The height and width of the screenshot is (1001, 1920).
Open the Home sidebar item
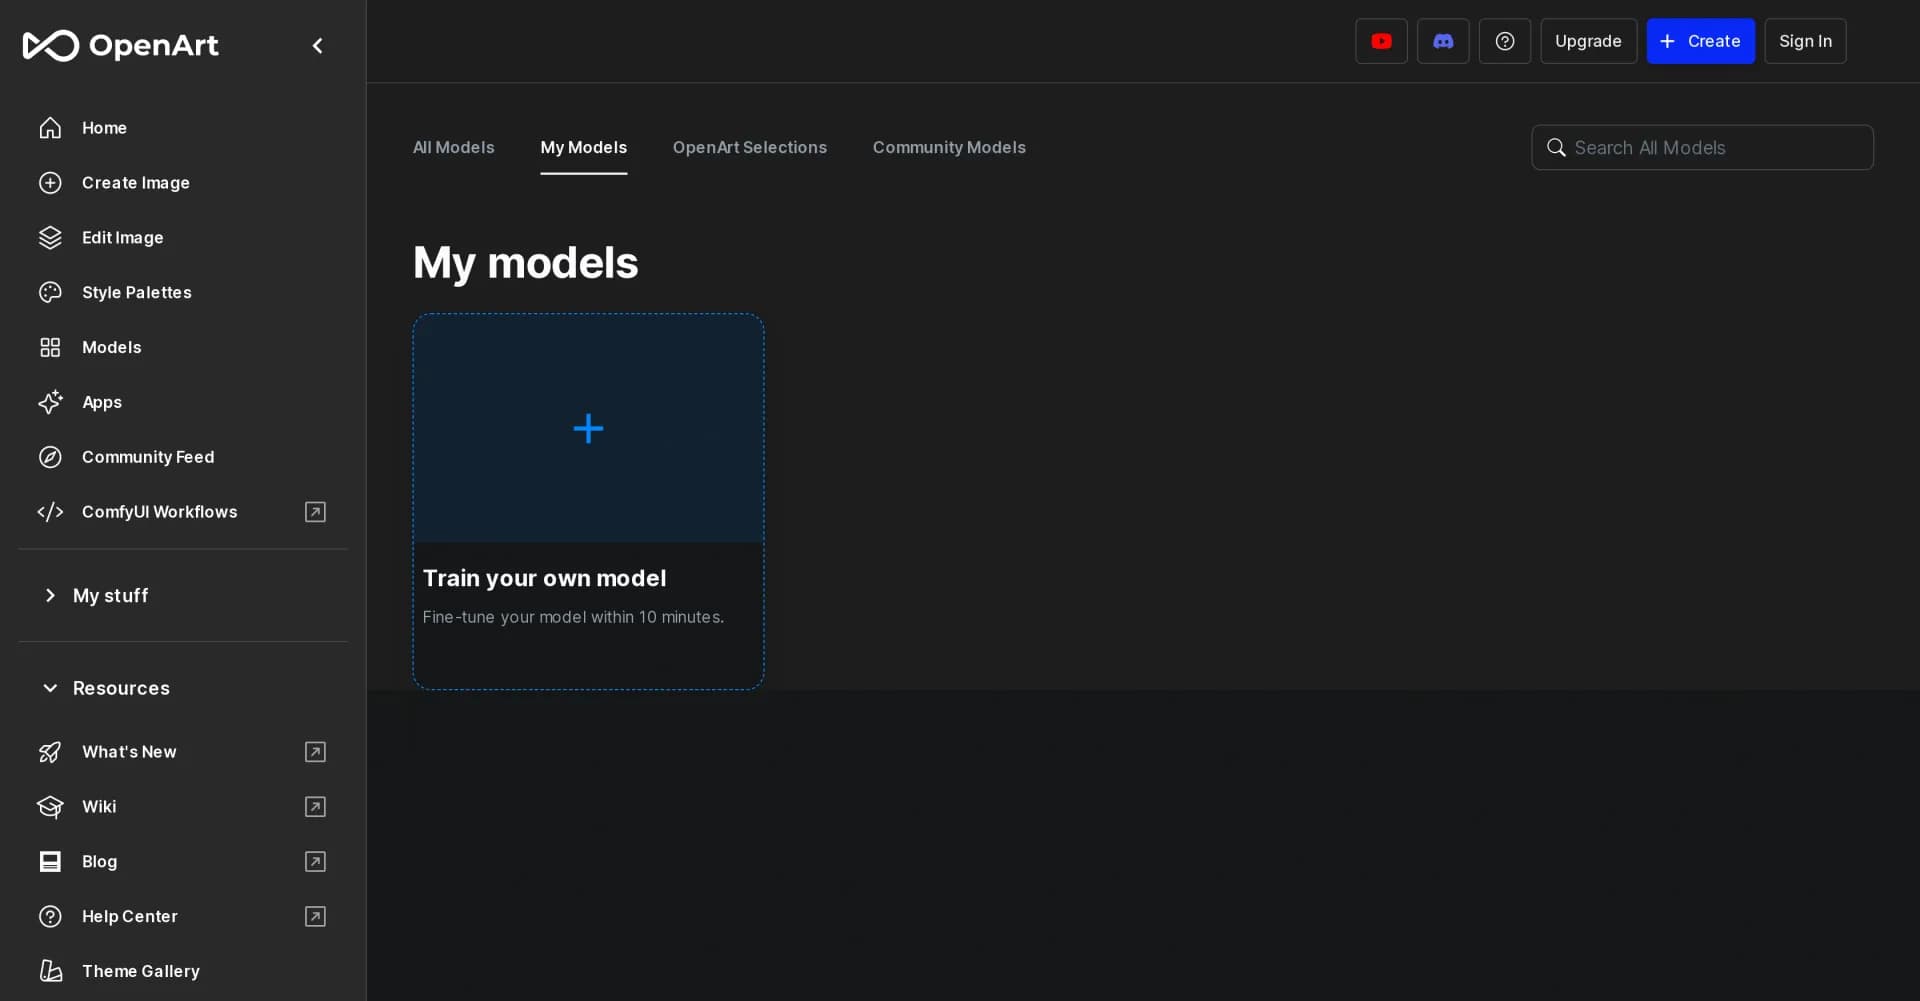[x=104, y=128]
